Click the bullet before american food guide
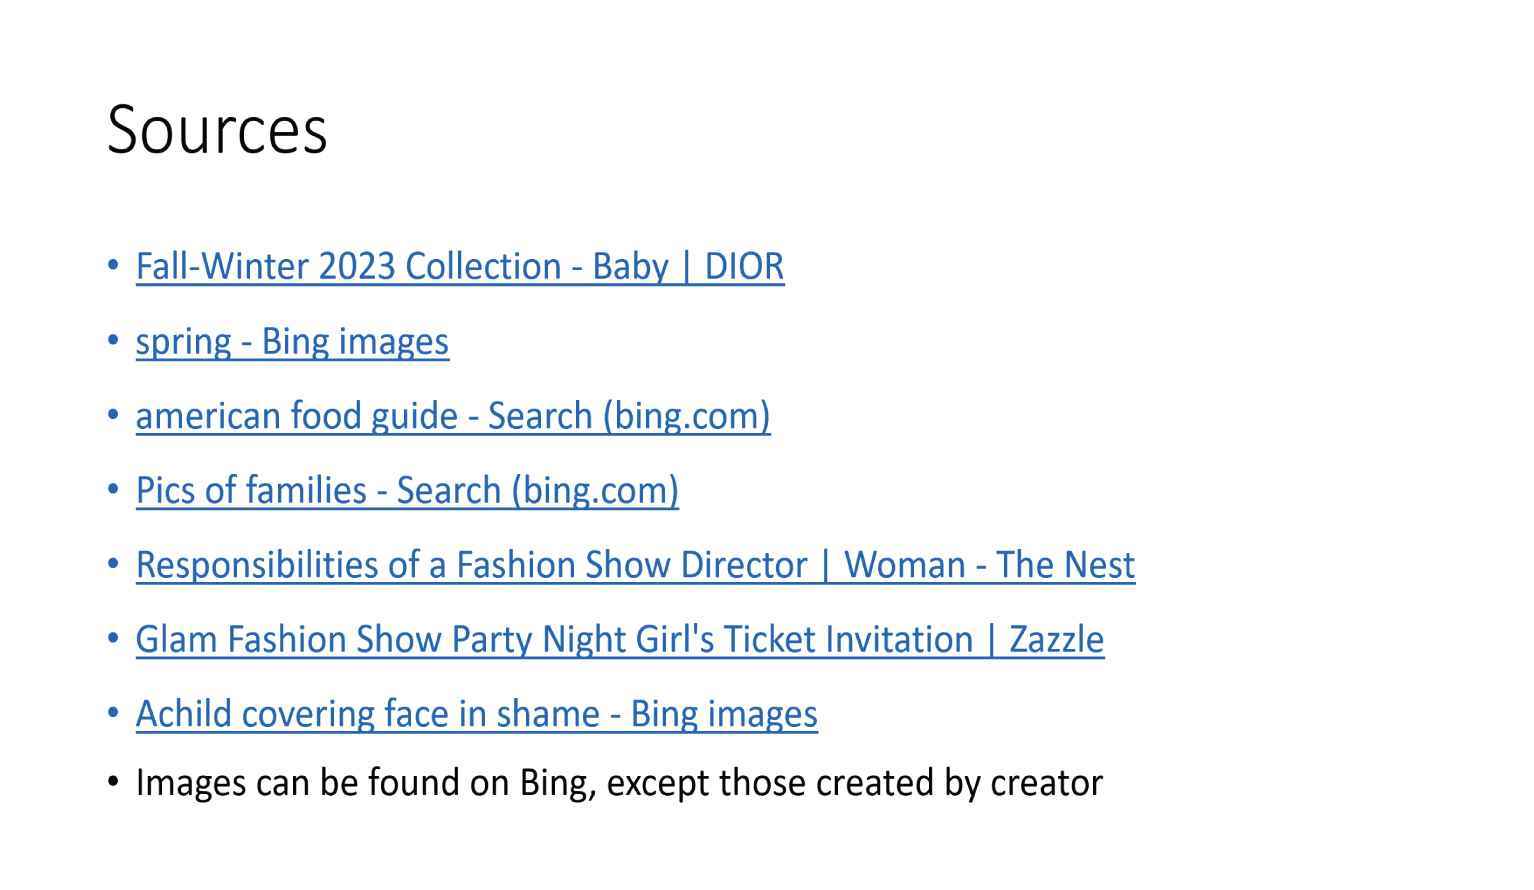The image size is (1534, 890). [113, 416]
